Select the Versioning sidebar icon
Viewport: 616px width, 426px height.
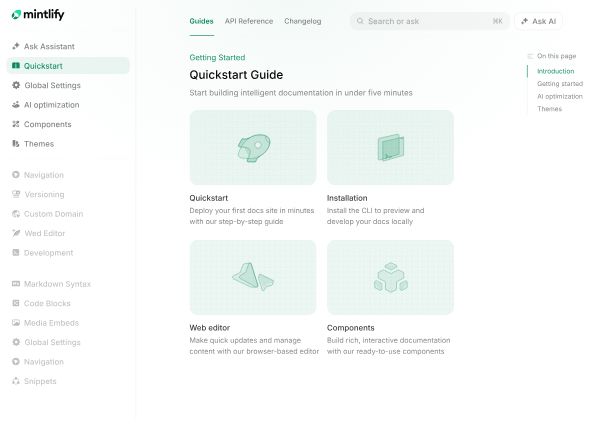pyautogui.click(x=16, y=194)
